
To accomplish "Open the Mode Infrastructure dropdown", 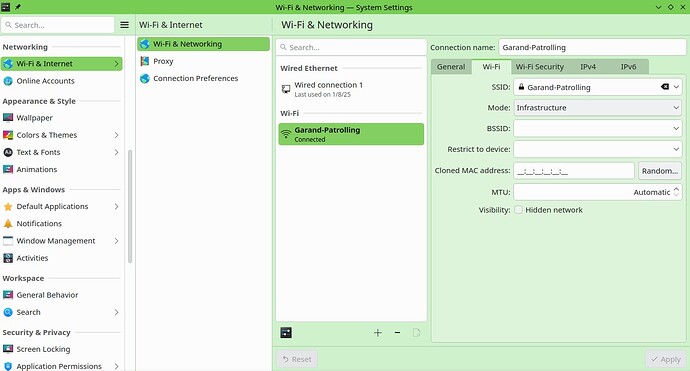I will (598, 108).
